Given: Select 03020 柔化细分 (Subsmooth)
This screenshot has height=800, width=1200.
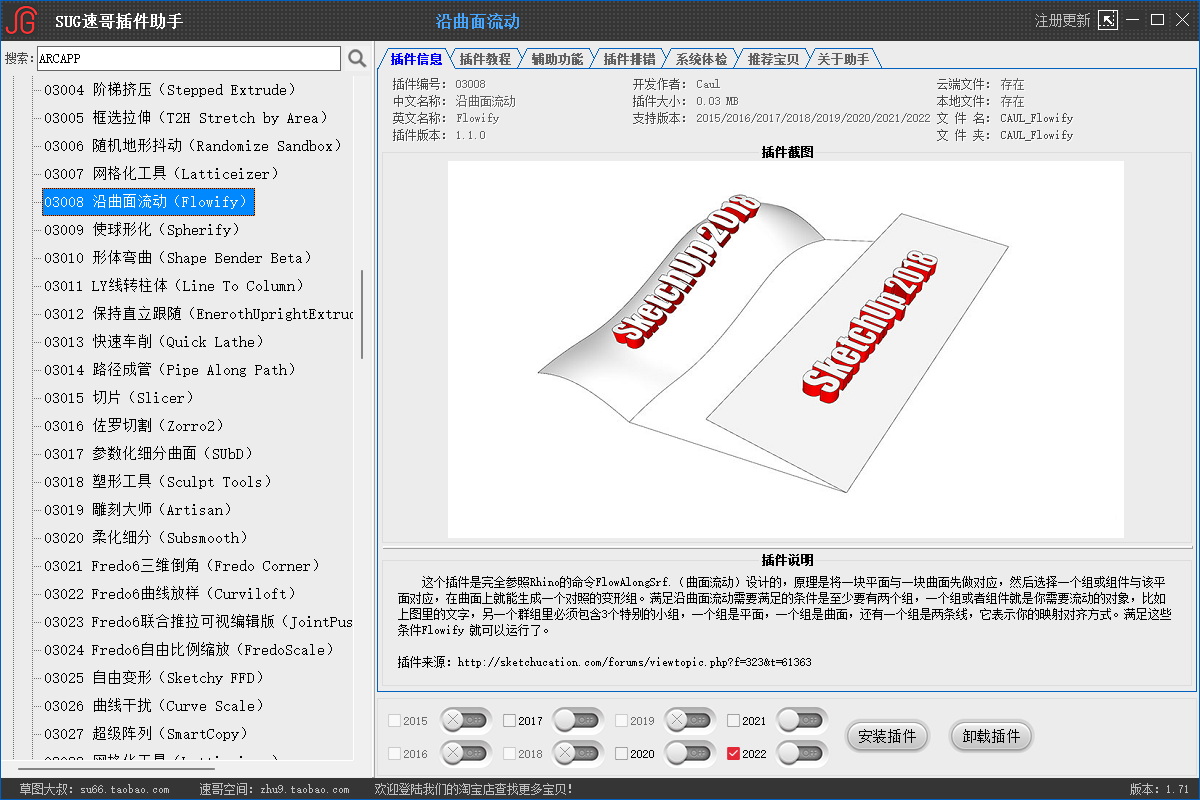Looking at the screenshot, I should (x=146, y=538).
